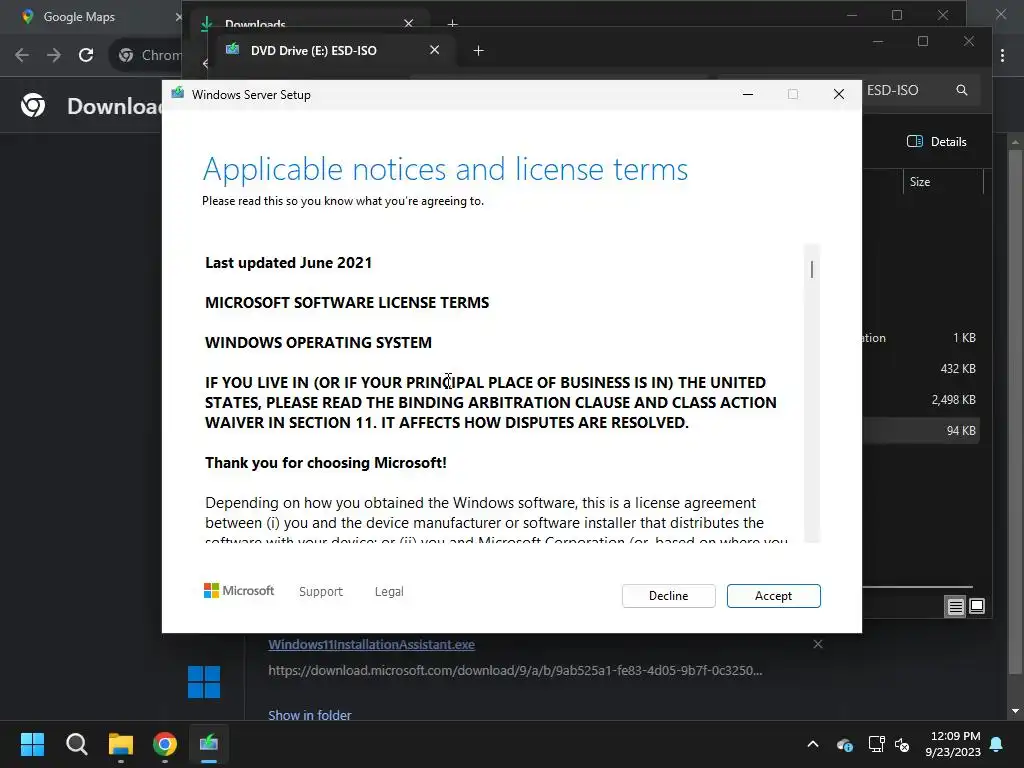The image size is (1024, 768).
Task: Click the Microsoft logo in Setup dialog
Action: coord(239,591)
